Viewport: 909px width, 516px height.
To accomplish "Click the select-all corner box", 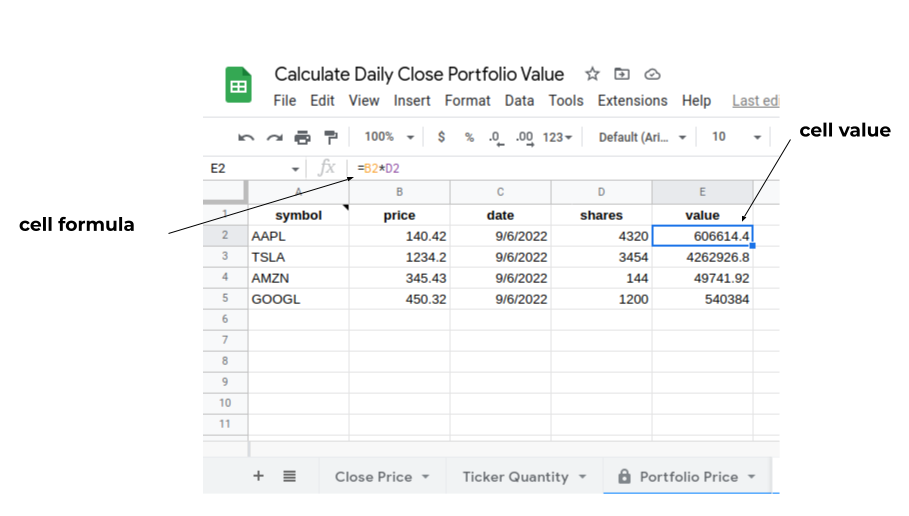I will click(x=226, y=192).
